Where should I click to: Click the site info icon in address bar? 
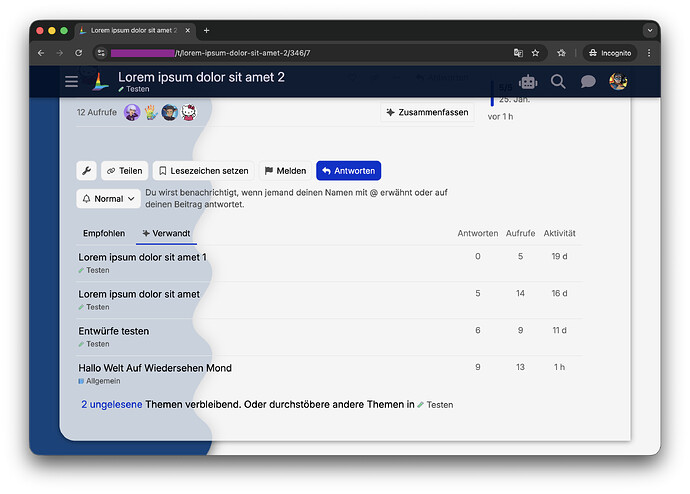(x=101, y=53)
